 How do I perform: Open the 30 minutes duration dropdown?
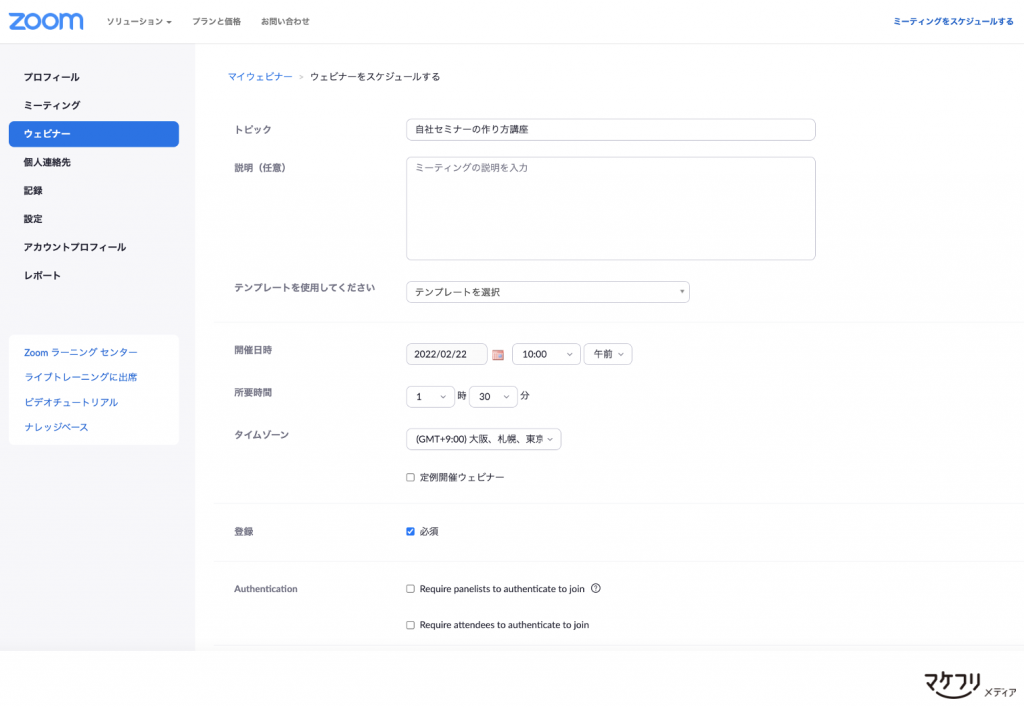[493, 397]
